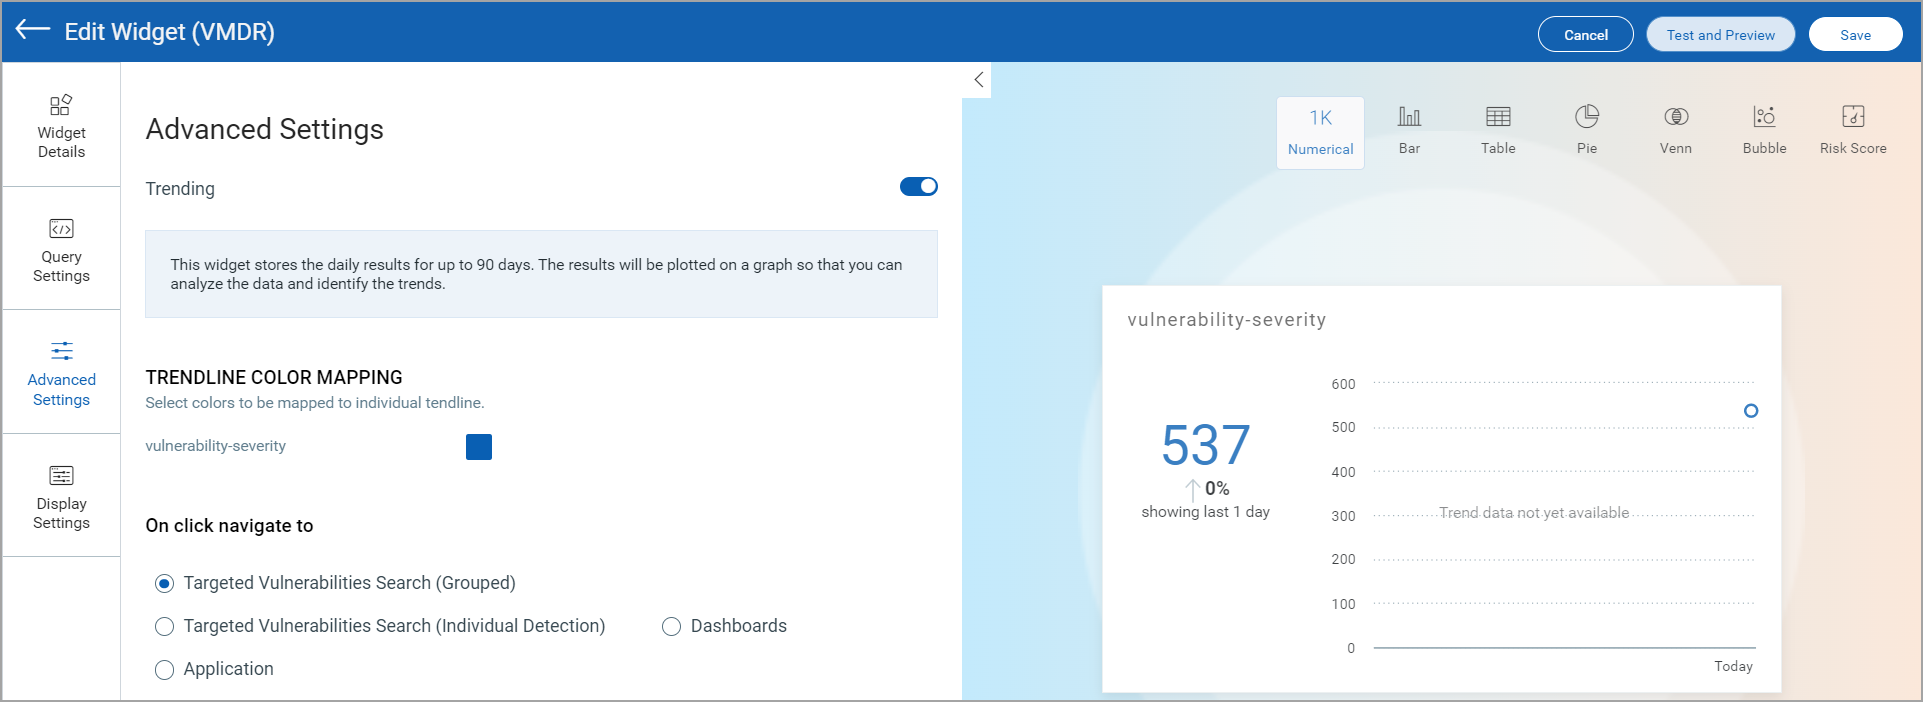The width and height of the screenshot is (1923, 702).
Task: Click Test and Preview button
Action: point(1721,35)
